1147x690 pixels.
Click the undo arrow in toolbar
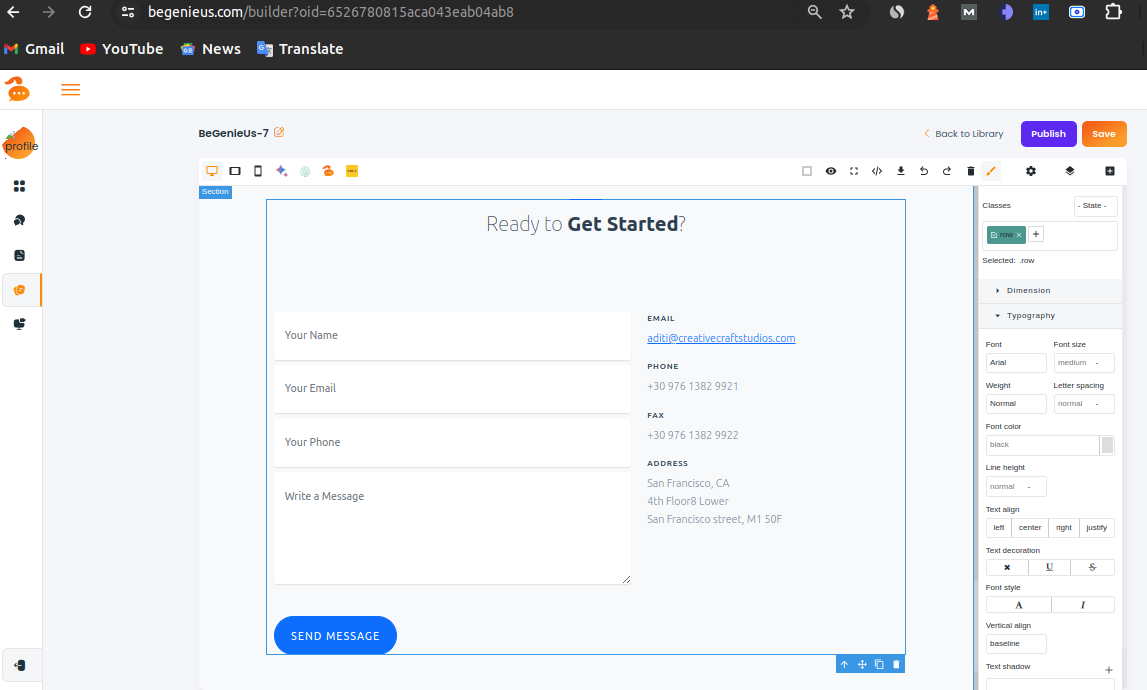(924, 171)
